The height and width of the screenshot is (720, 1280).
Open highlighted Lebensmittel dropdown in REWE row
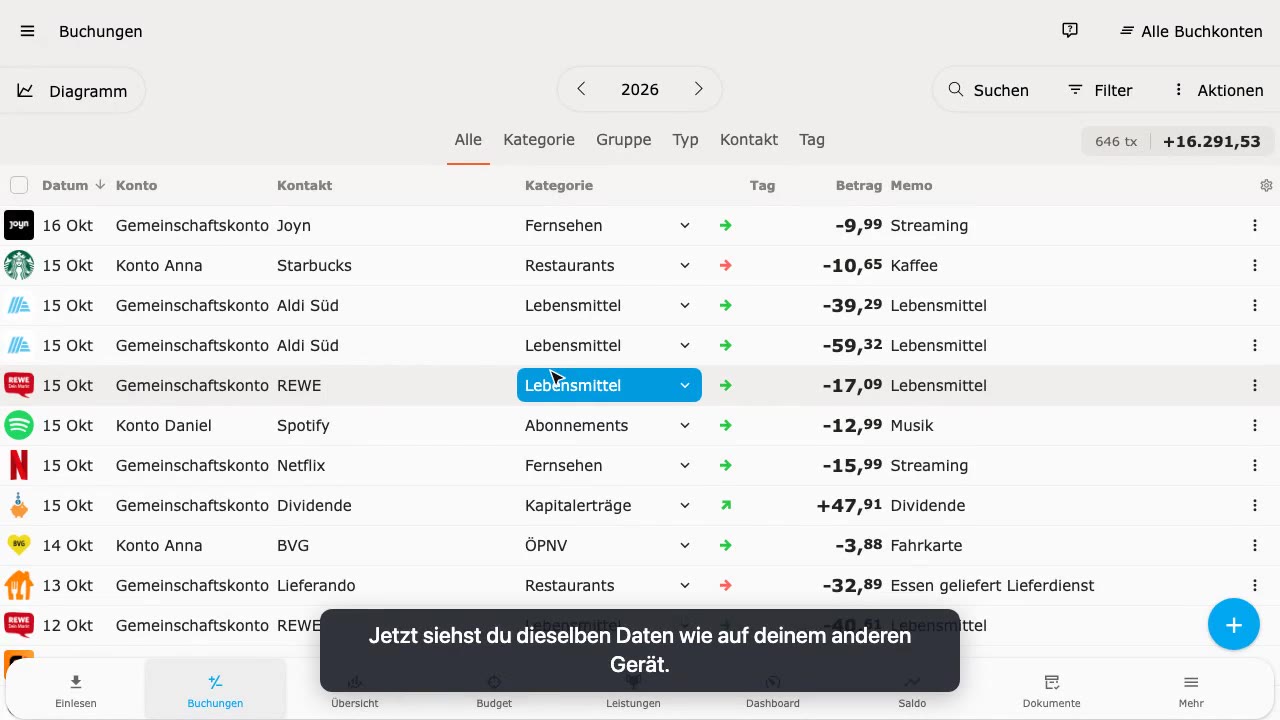tap(609, 386)
